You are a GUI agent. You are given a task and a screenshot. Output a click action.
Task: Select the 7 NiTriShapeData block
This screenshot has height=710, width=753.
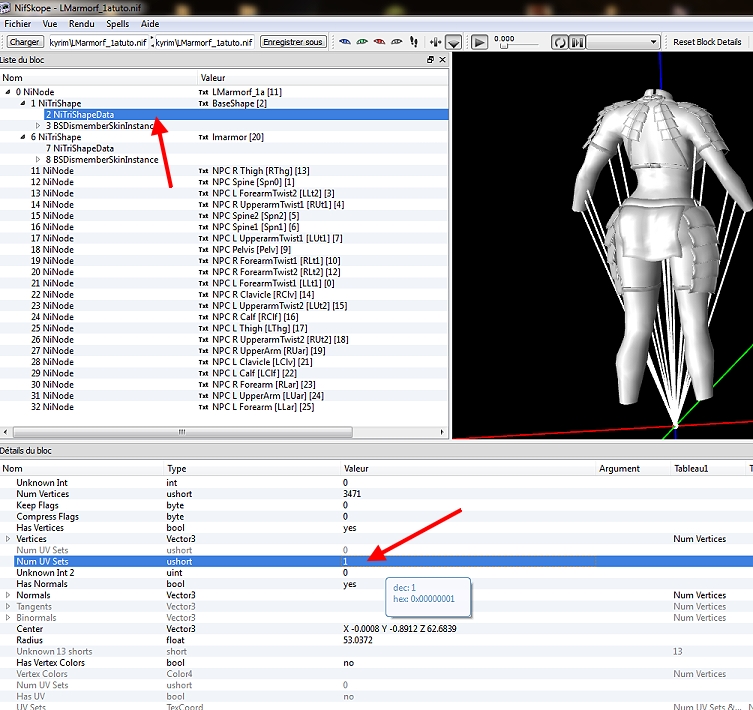[x=80, y=148]
